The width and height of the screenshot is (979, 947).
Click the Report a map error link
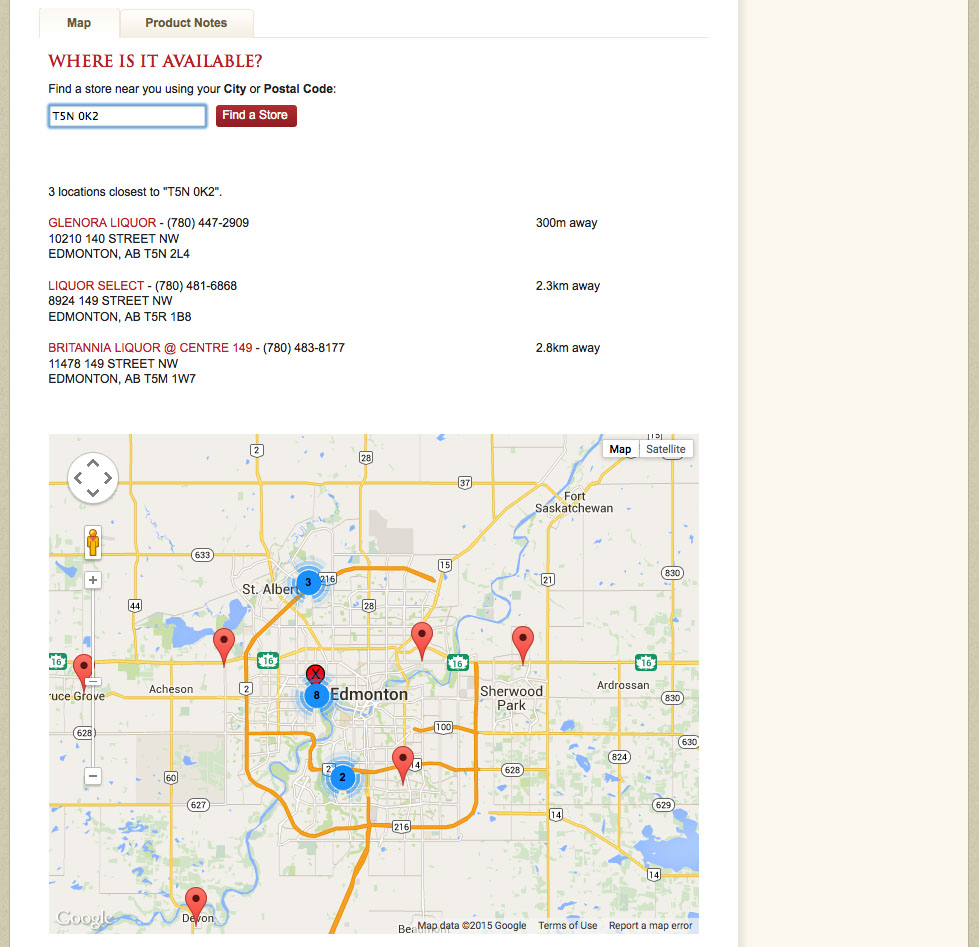click(x=651, y=926)
